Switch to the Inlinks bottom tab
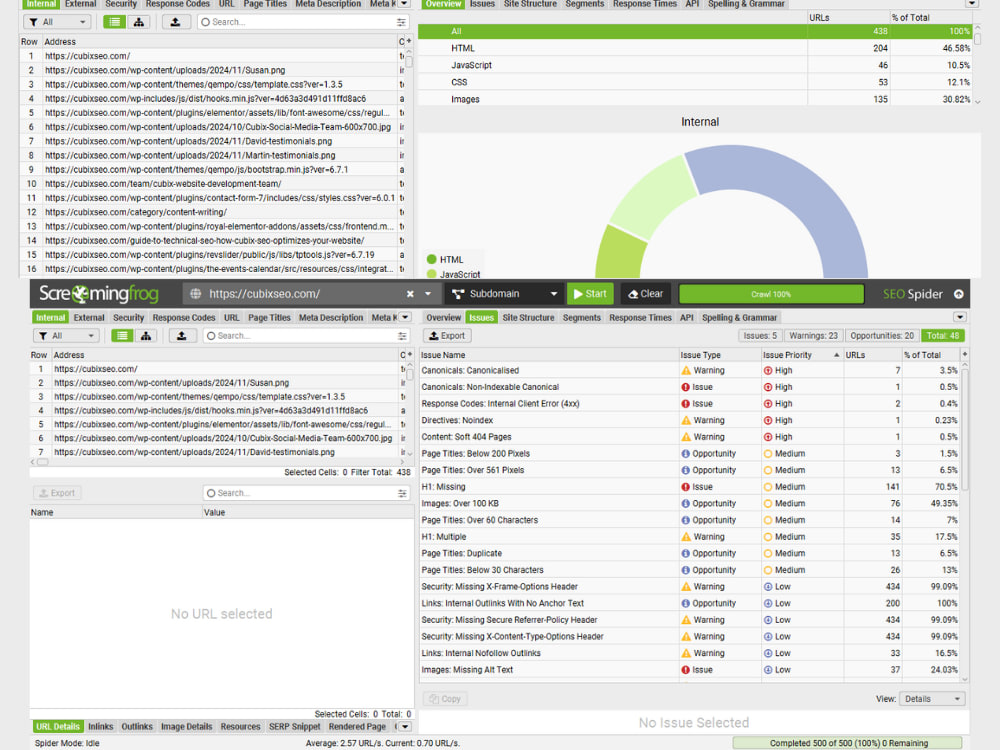The width and height of the screenshot is (1000, 750). pyautogui.click(x=100, y=726)
